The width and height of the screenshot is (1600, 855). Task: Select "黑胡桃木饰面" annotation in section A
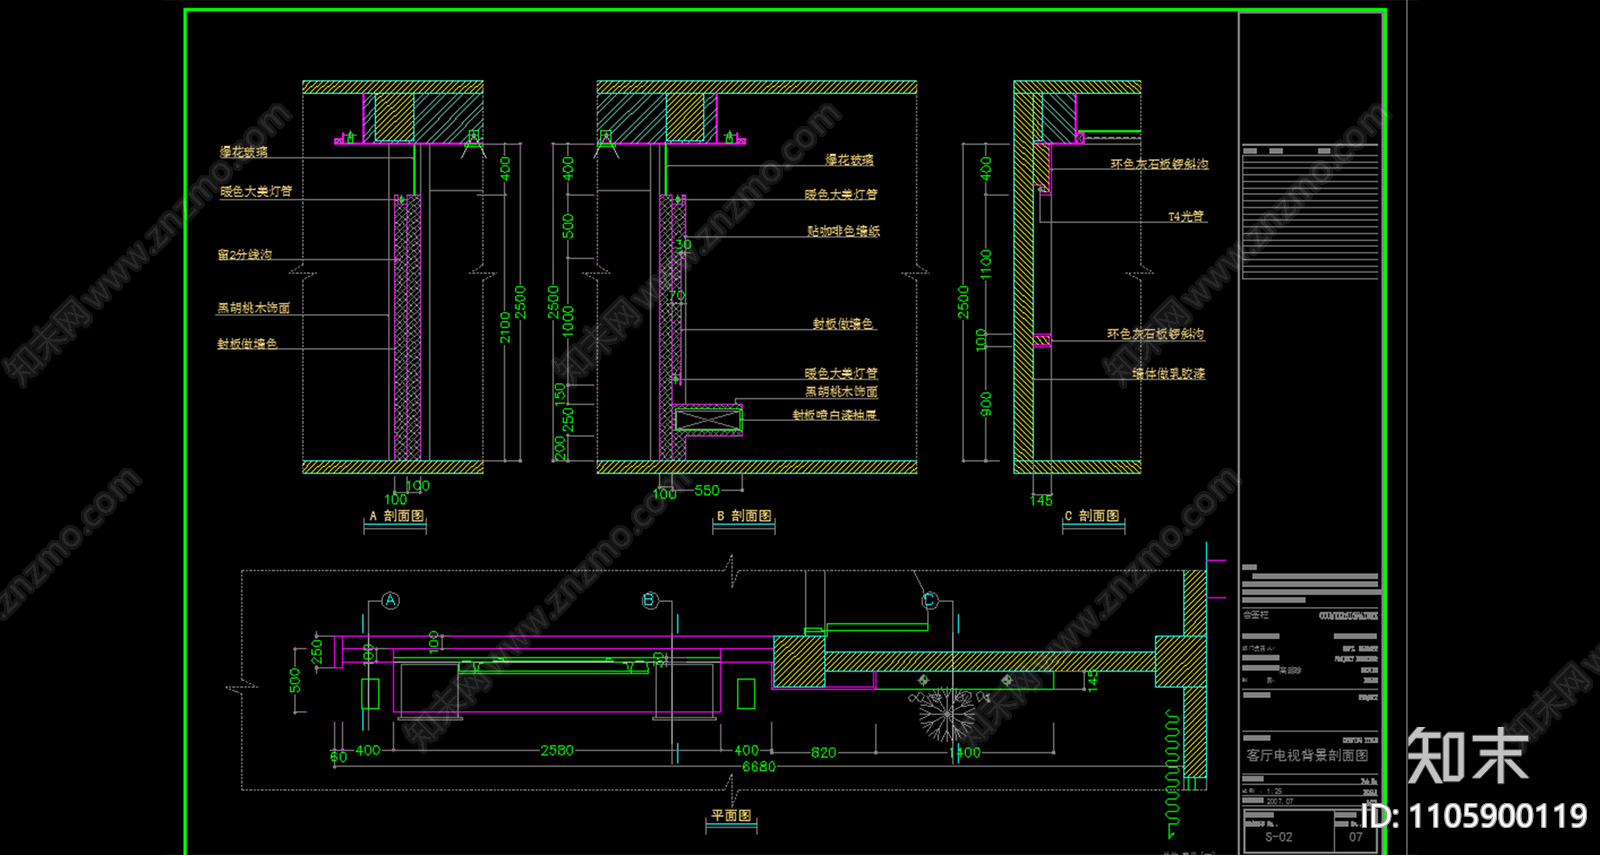pos(253,308)
